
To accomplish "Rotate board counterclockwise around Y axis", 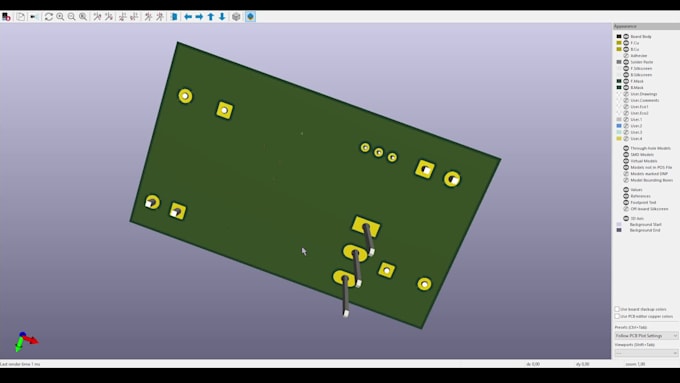I will point(134,16).
